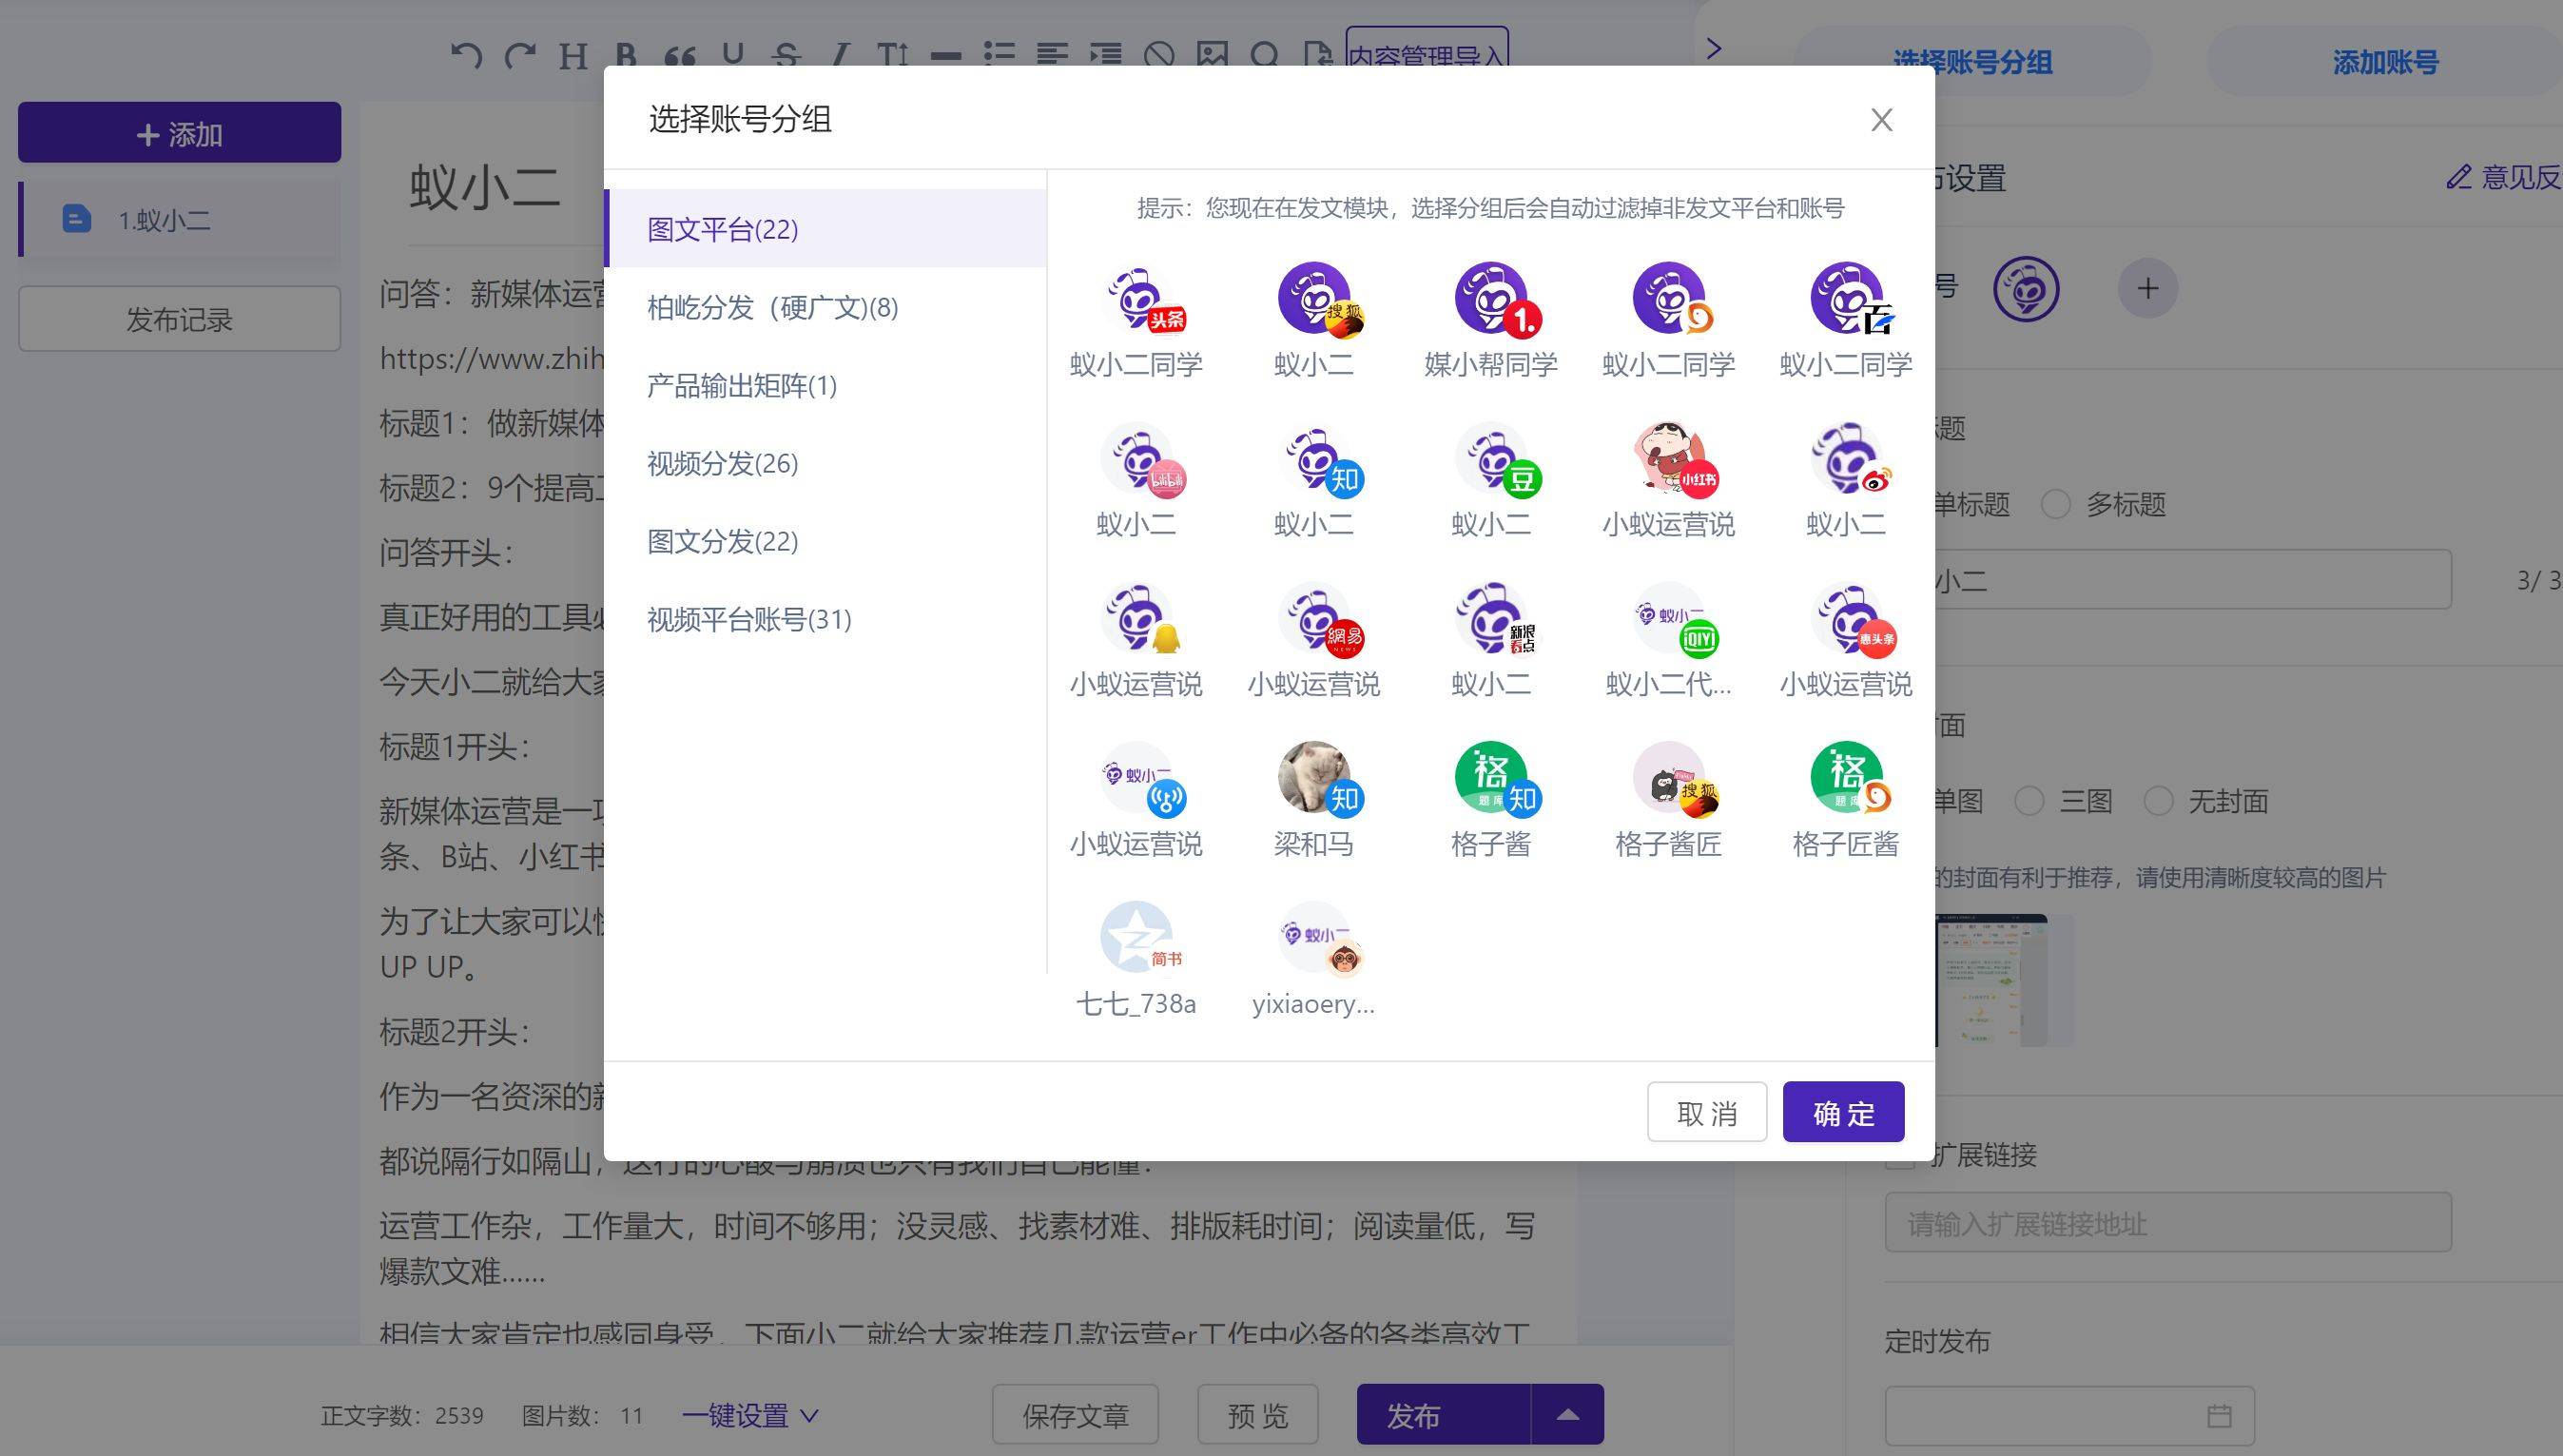The width and height of the screenshot is (2563, 1456).
Task: Select the 无封面 radio option
Action: point(2158,800)
